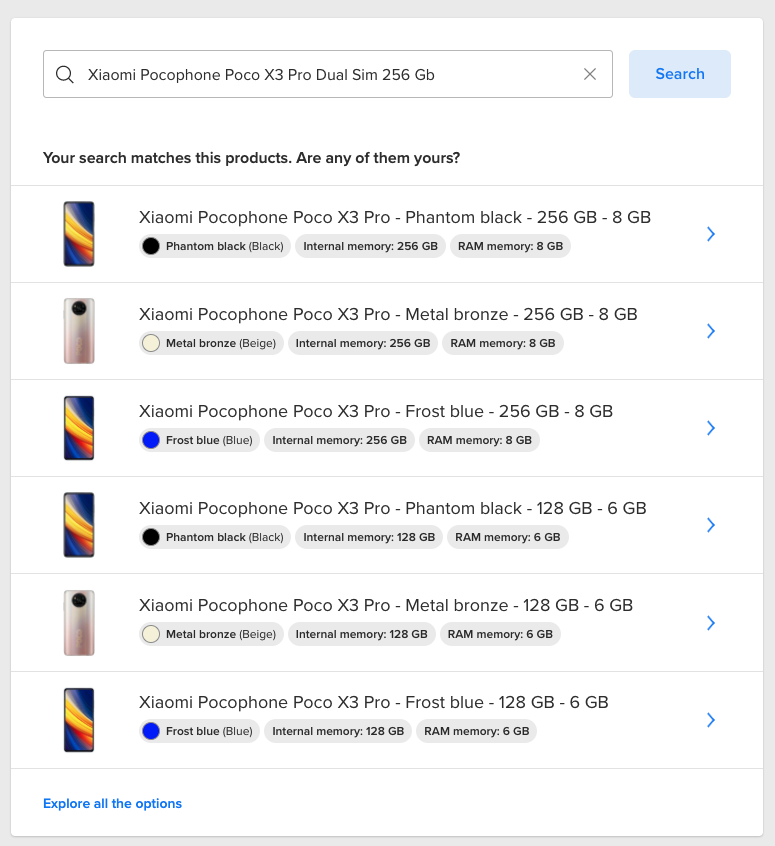The height and width of the screenshot is (846, 775).
Task: Open Metal bronze 256 GB result chevron
Action: [711, 331]
